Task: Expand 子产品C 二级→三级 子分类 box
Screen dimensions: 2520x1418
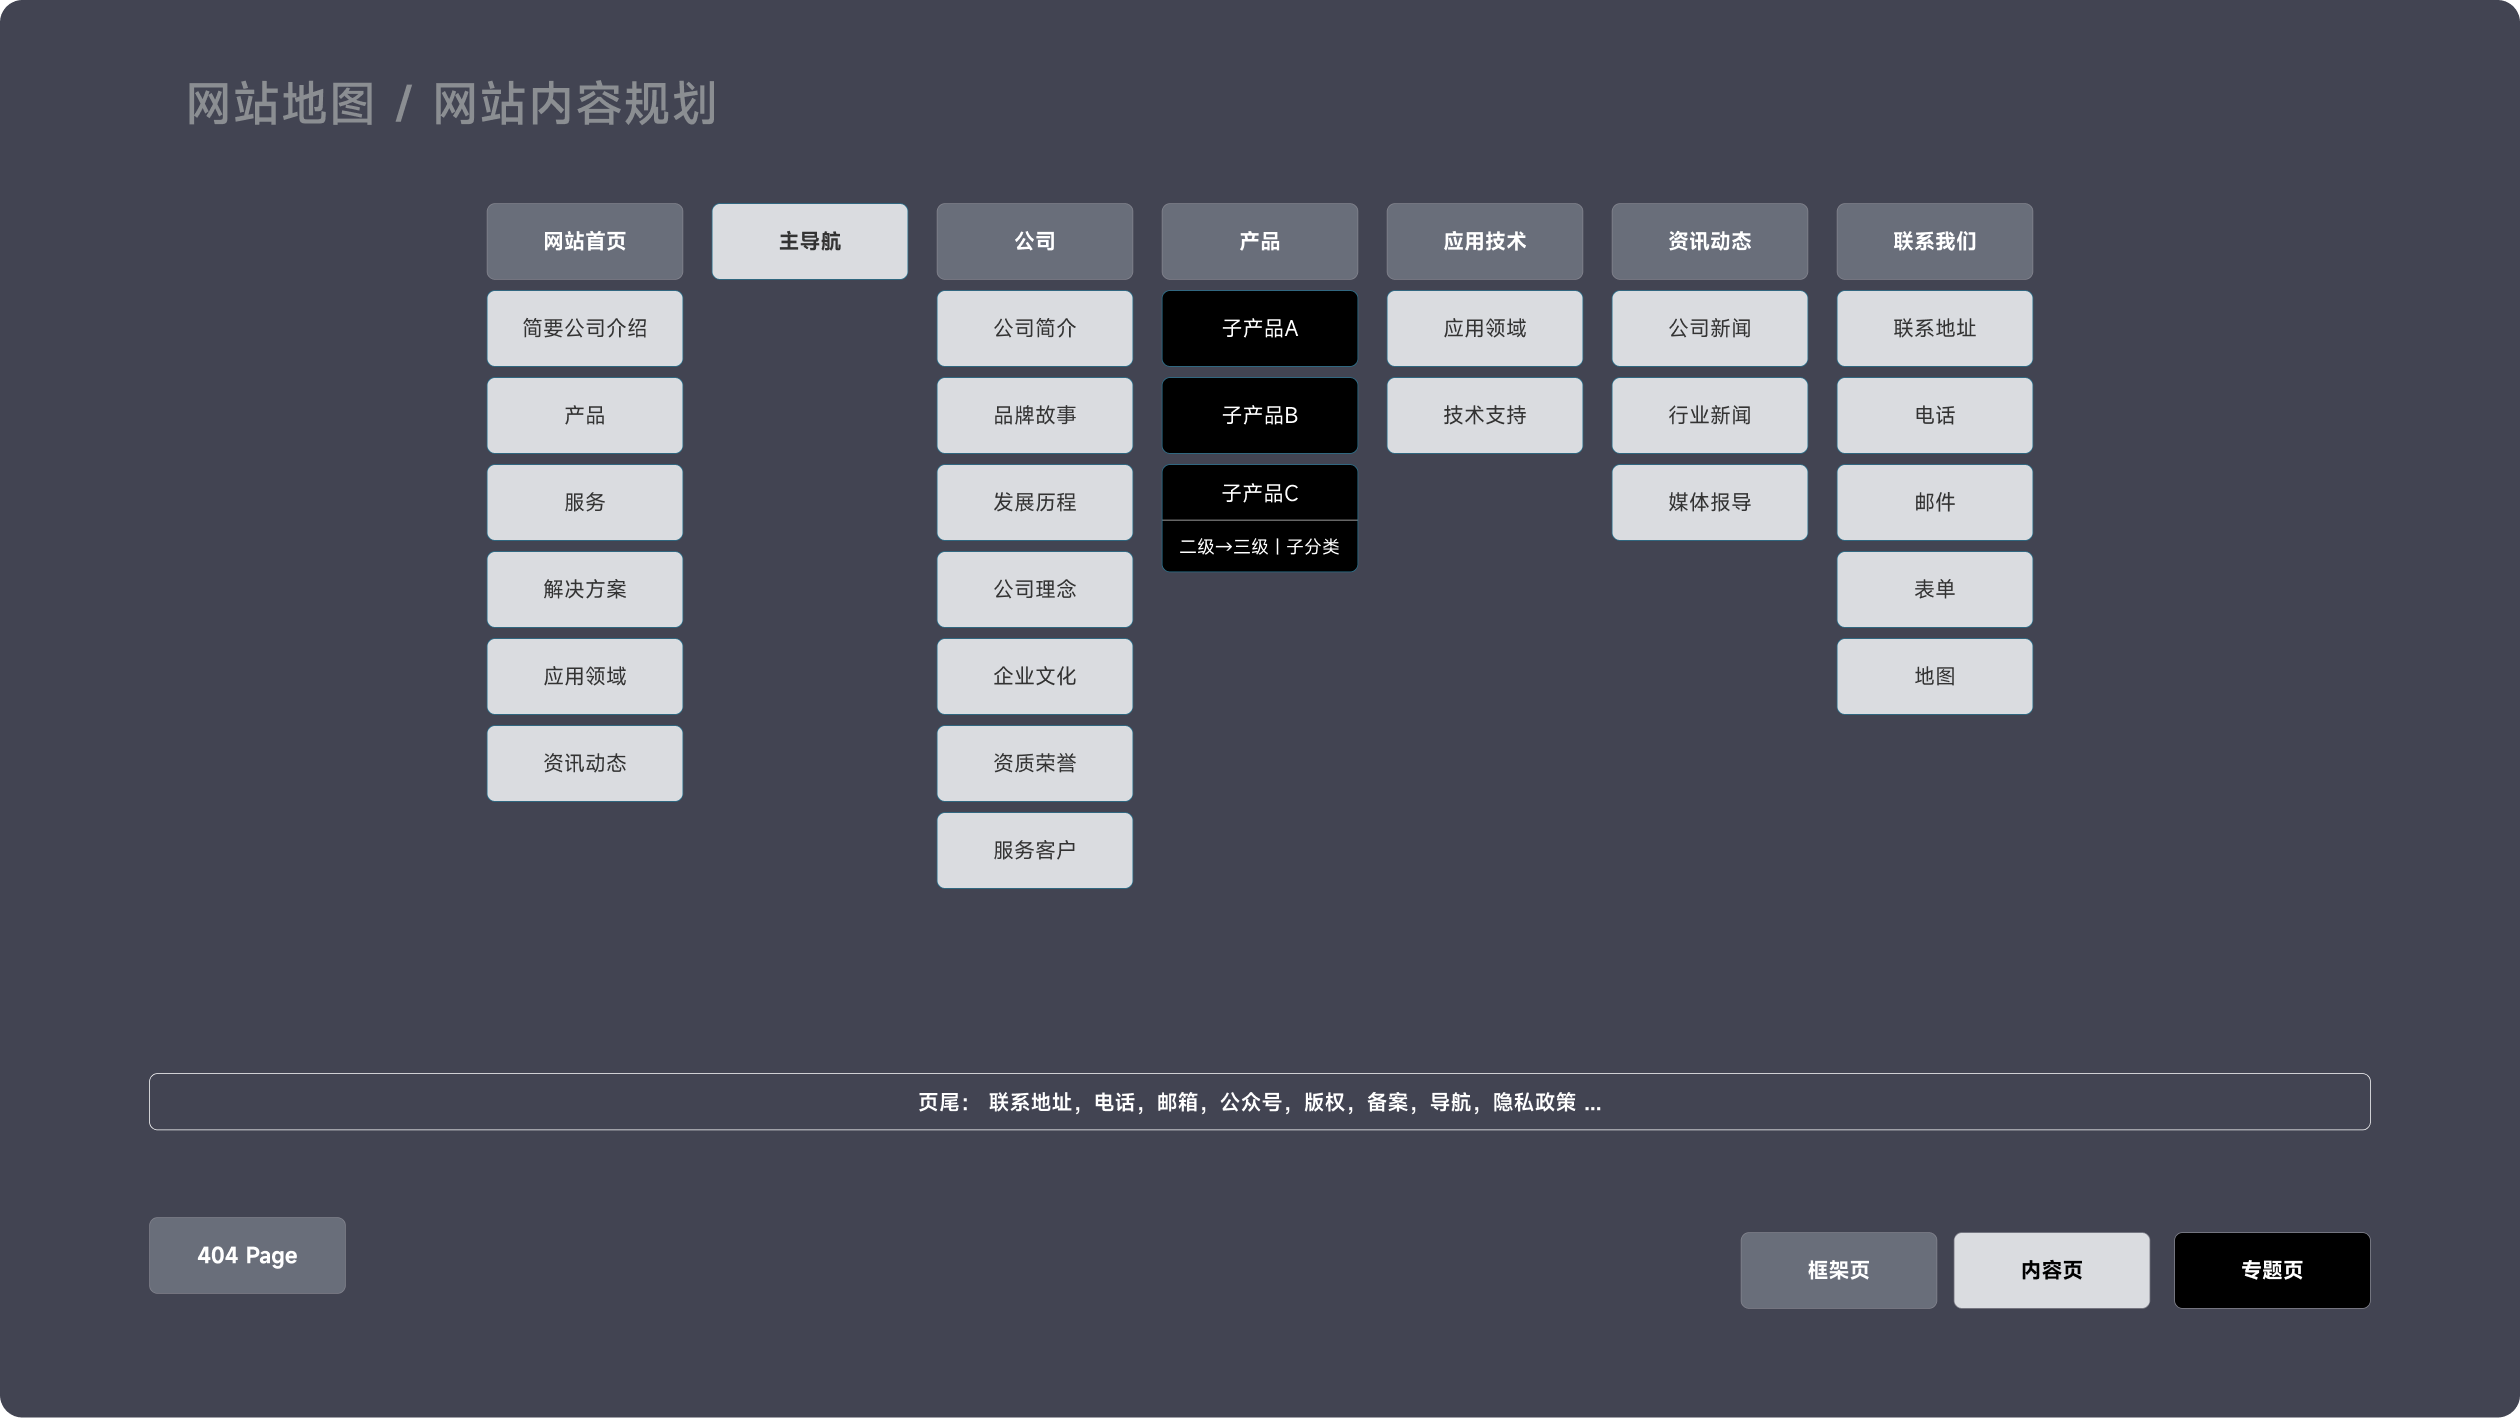Action: point(1259,518)
